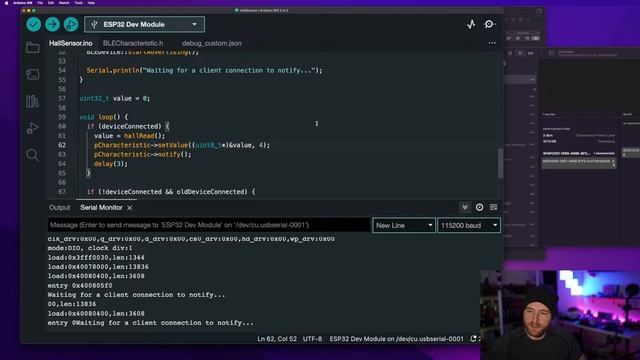Screen dimensions: 640x360
Task: Switch to the BLECharacteristic.h tab
Action: (x=133, y=43)
